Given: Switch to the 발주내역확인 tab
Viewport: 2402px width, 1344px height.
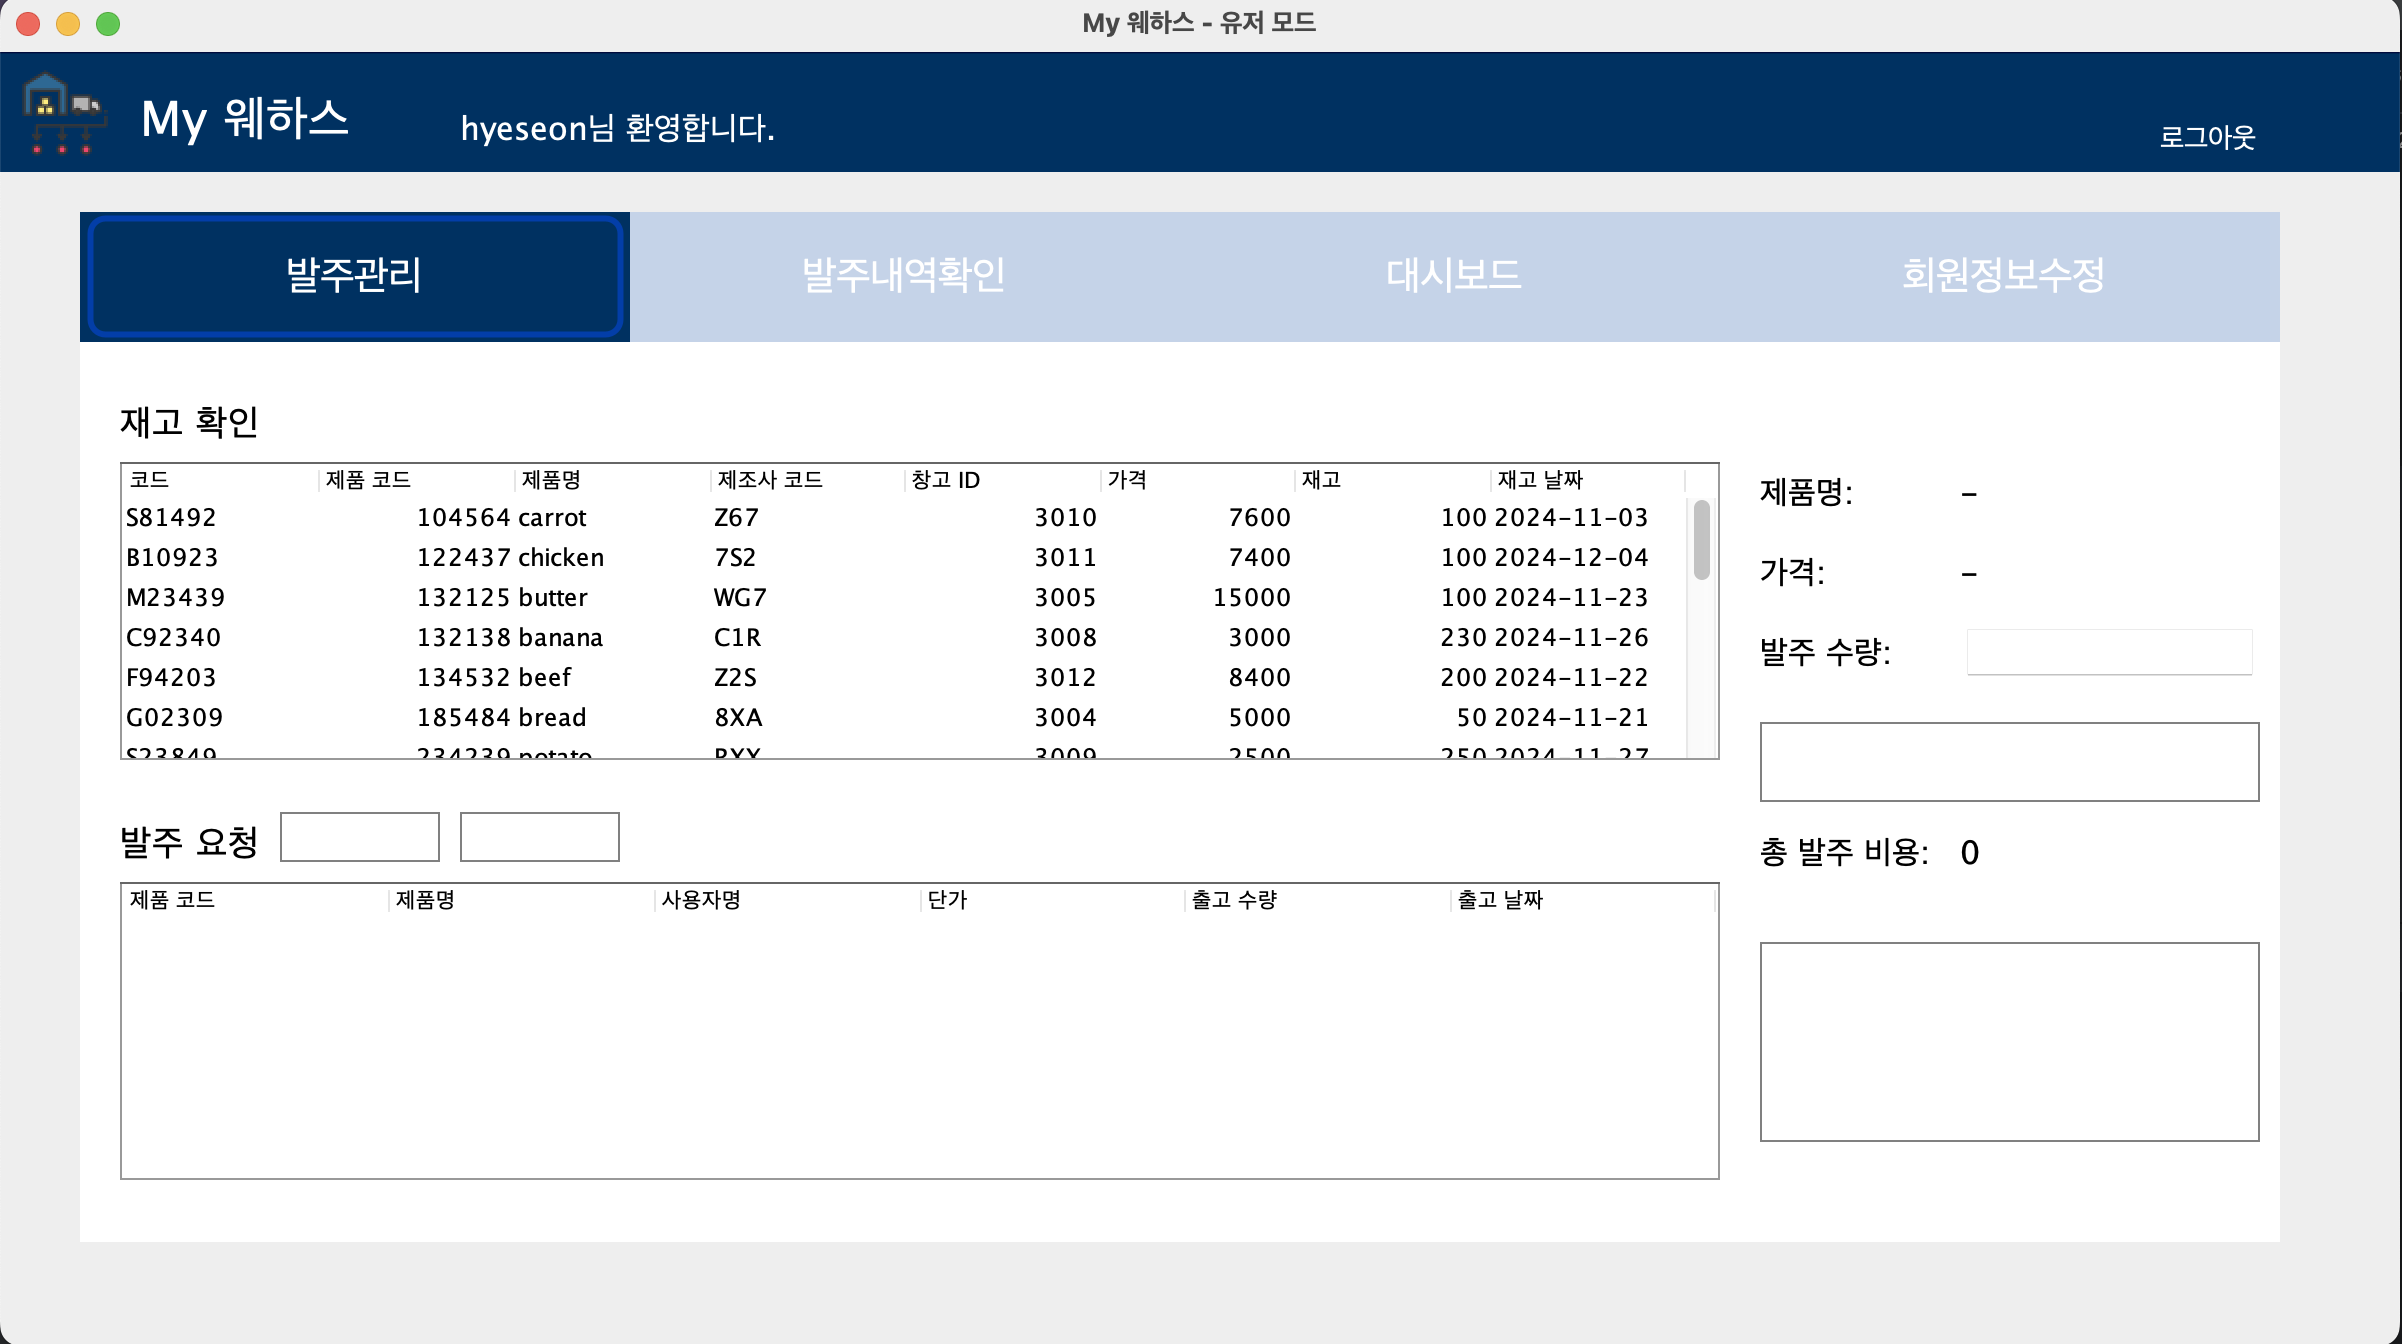Looking at the screenshot, I should pos(904,277).
